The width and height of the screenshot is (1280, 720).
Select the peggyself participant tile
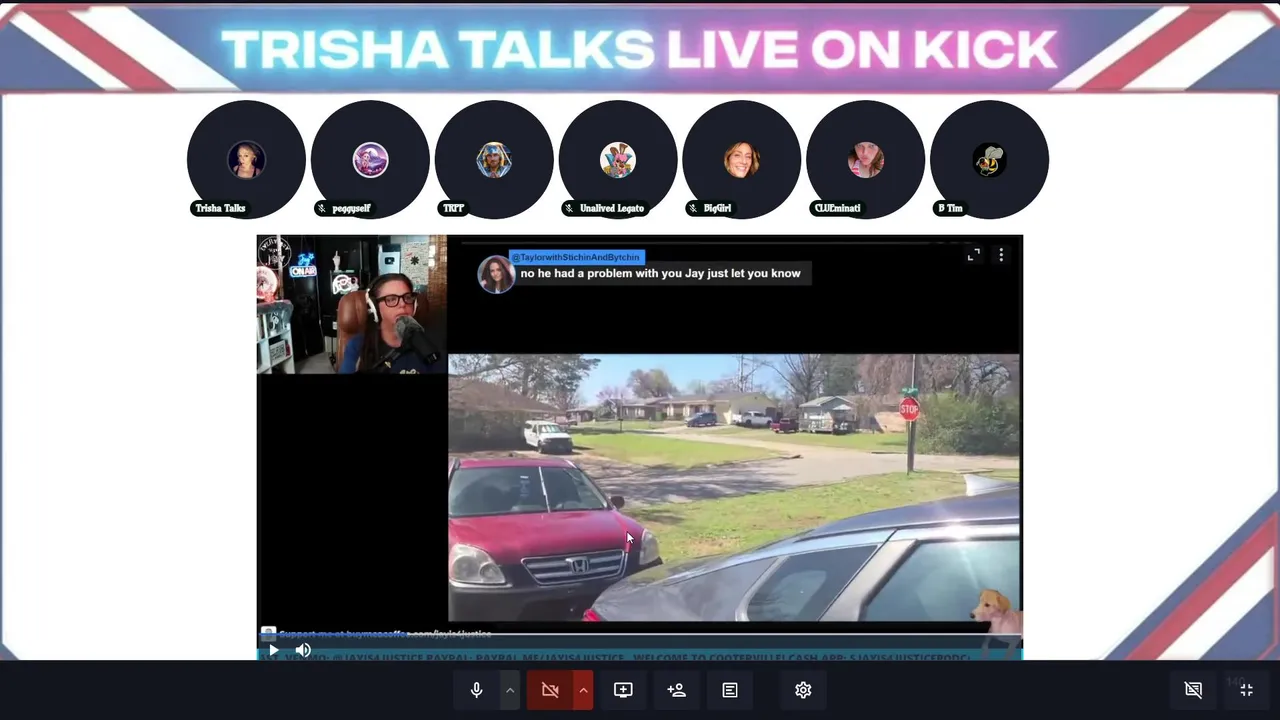point(370,159)
